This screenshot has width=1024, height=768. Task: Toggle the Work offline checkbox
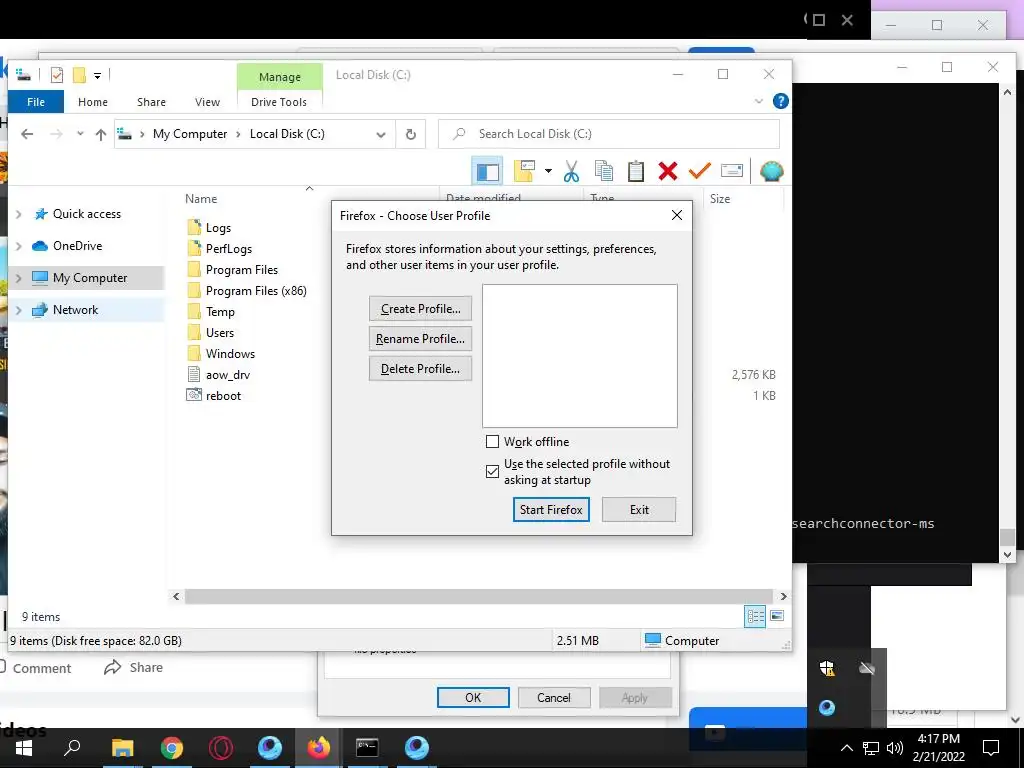492,442
